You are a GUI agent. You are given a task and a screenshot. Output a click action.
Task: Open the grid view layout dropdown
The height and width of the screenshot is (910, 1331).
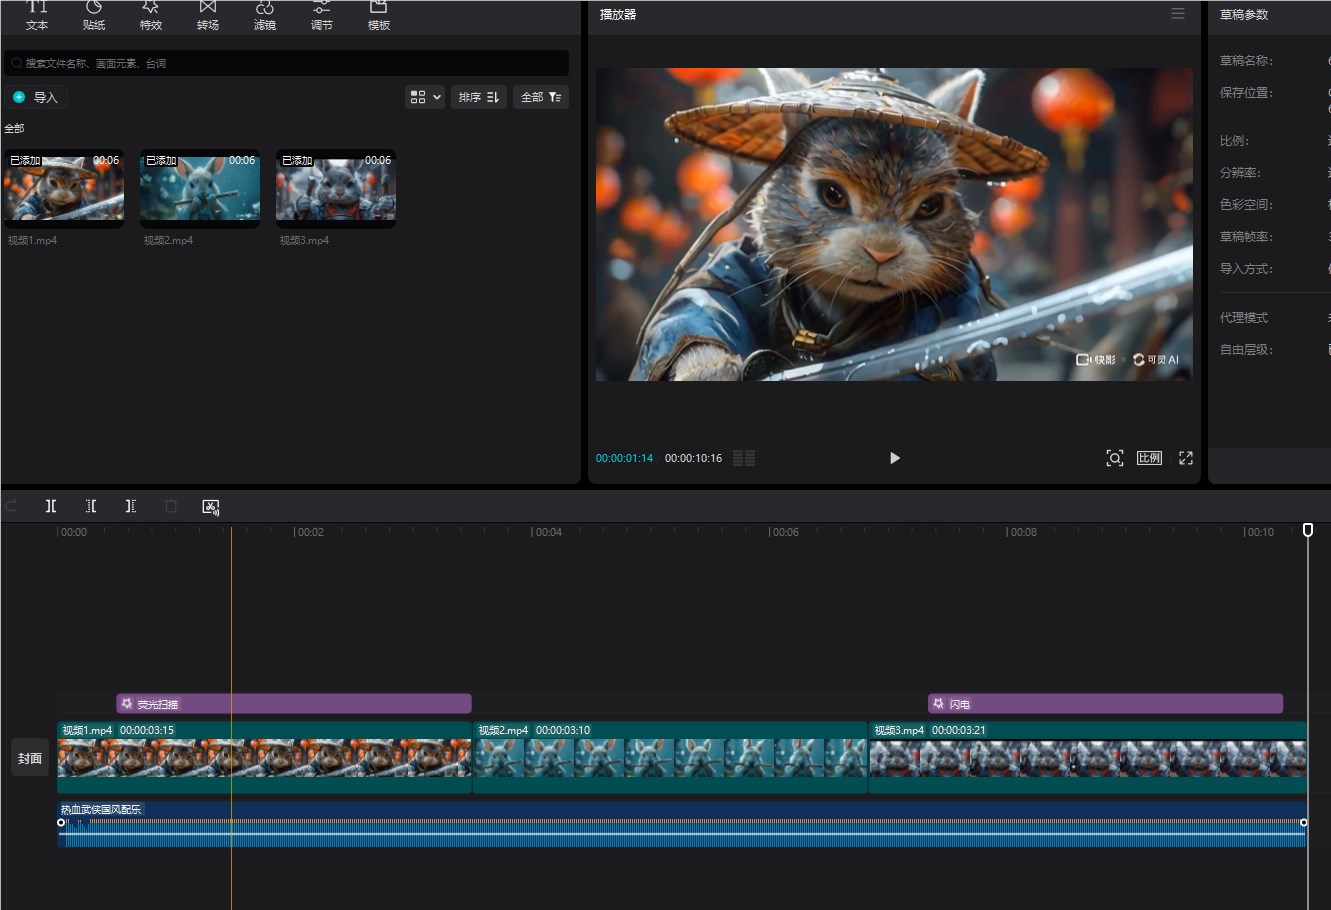pos(425,97)
